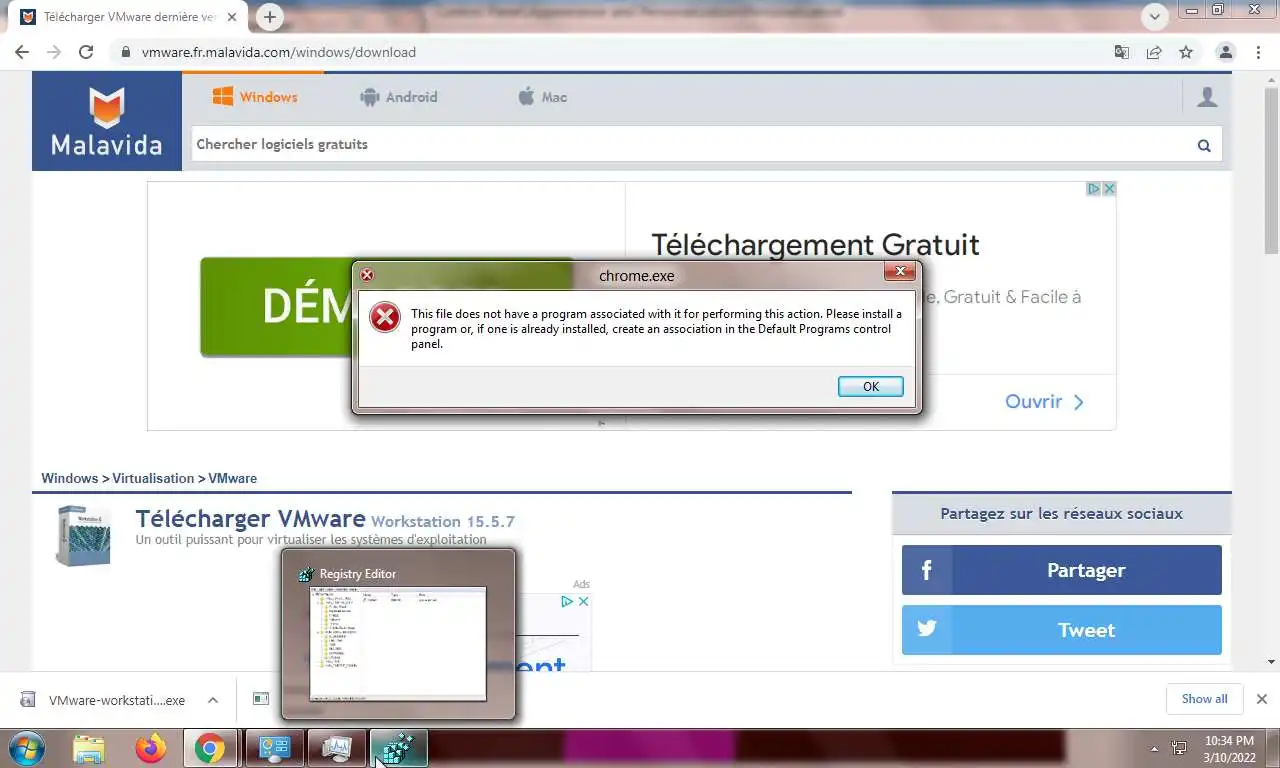Bookmark this page with the star

(1186, 52)
